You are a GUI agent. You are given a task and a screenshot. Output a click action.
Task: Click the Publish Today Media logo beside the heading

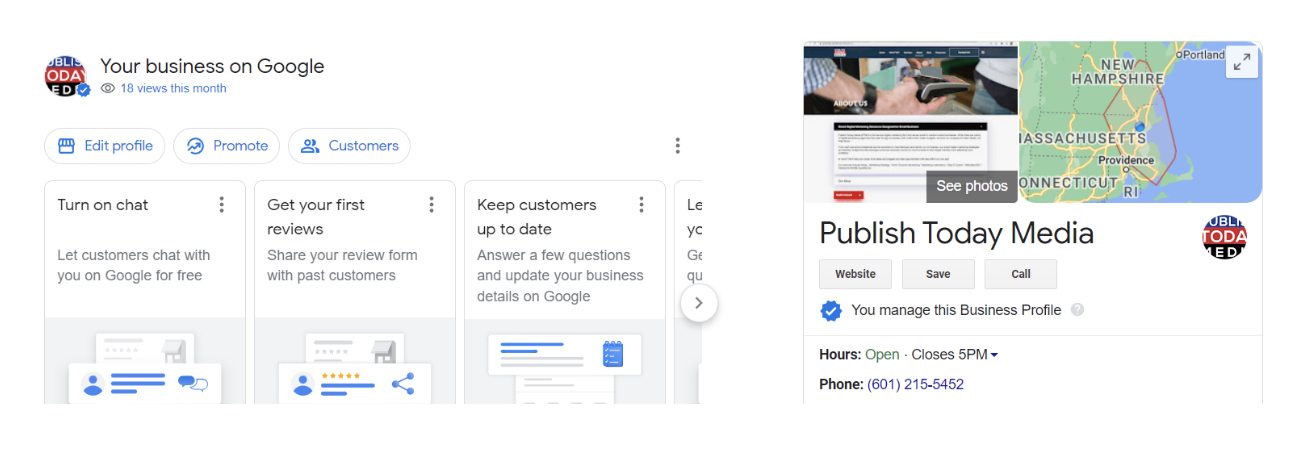point(66,76)
